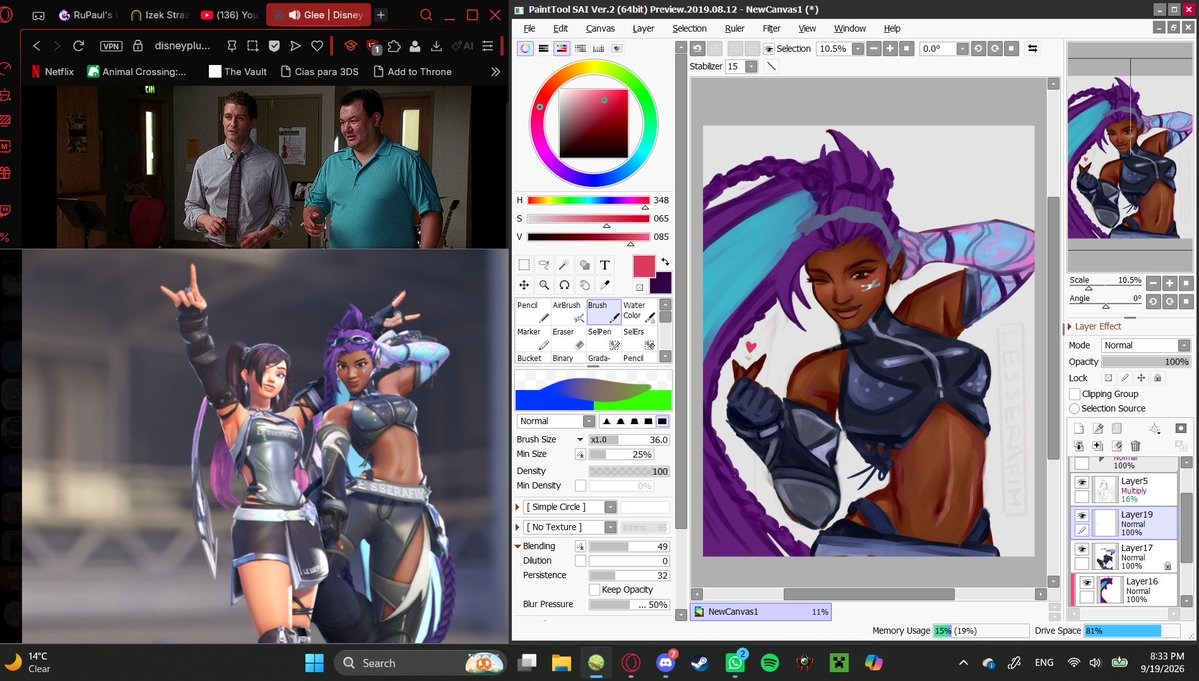
Task: Select the Rotate view tool
Action: [564, 285]
